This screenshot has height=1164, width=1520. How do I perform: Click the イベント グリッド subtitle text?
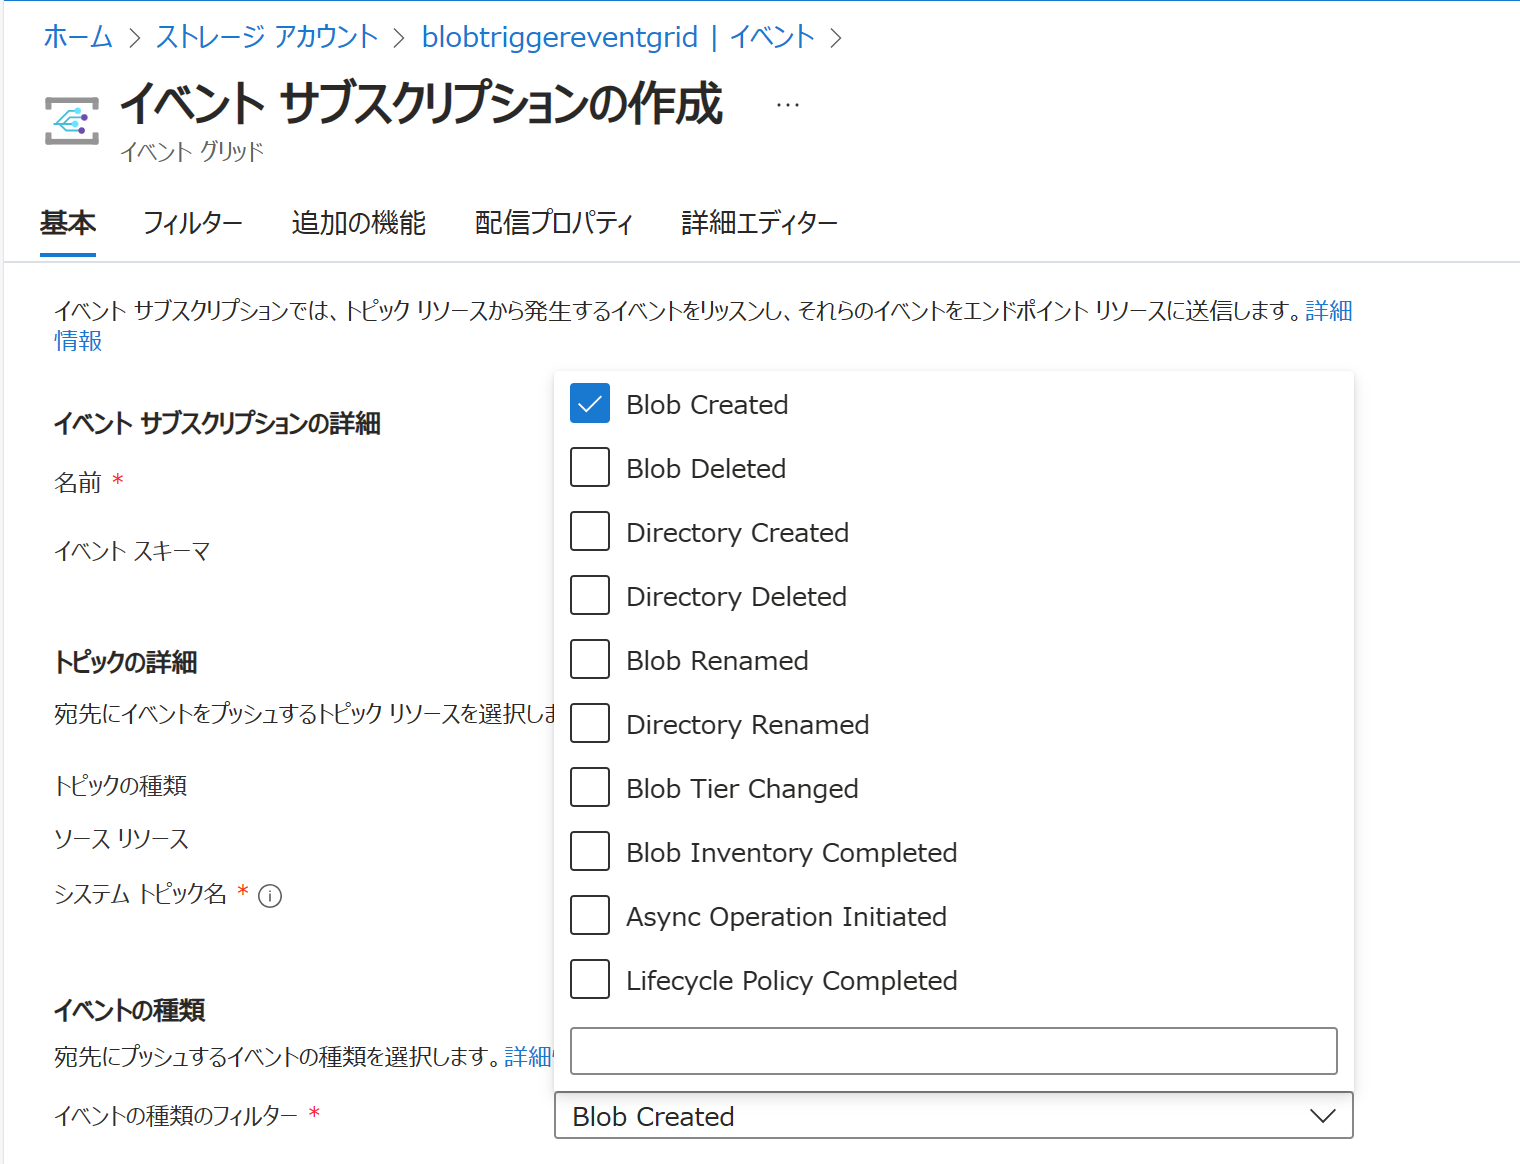(192, 152)
